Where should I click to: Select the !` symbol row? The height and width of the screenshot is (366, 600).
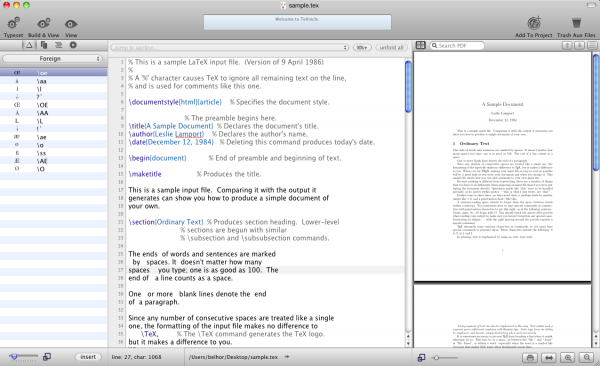coord(54,129)
